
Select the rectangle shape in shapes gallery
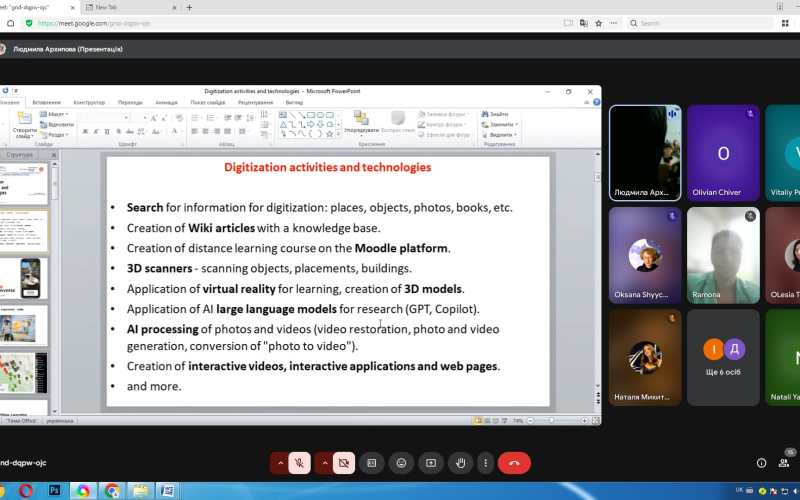311,115
